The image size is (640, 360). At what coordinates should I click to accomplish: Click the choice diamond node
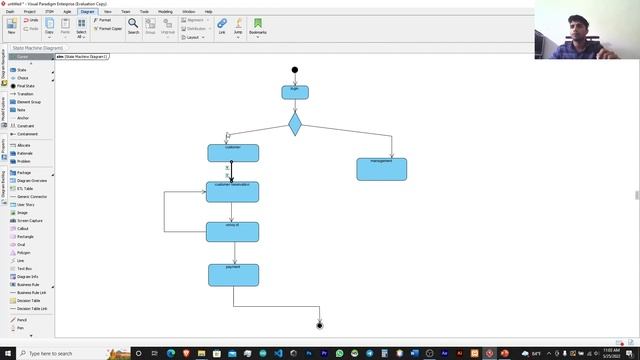tap(295, 124)
